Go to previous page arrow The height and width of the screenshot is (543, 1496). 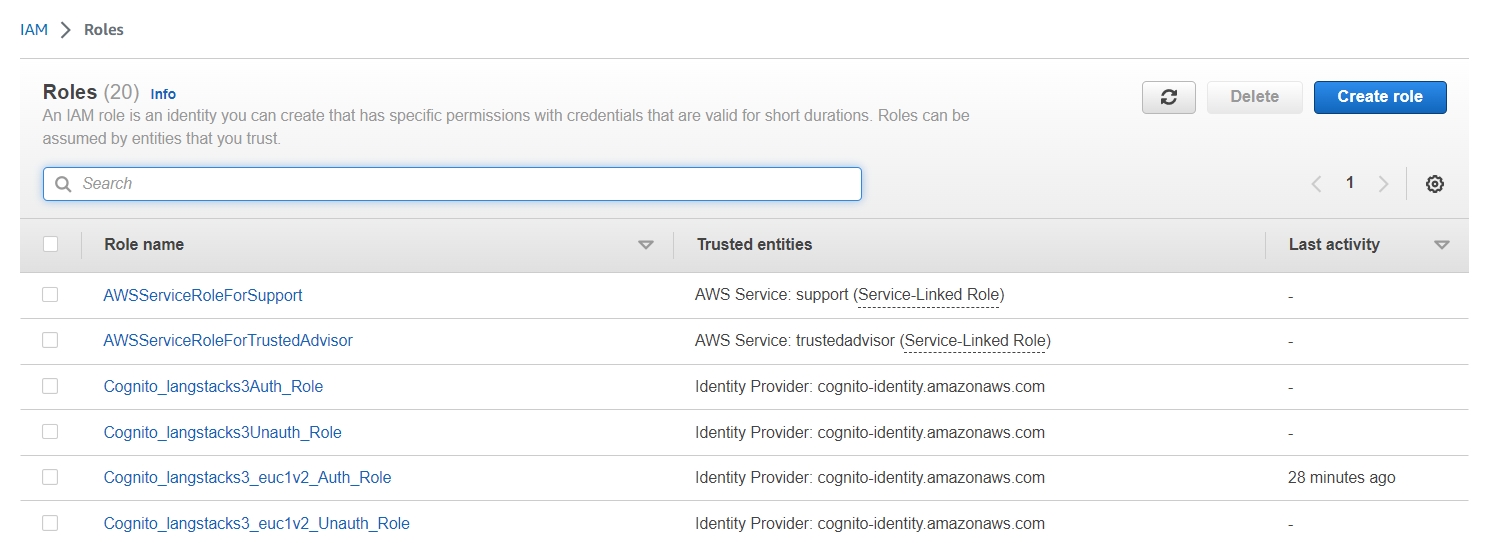point(1316,184)
